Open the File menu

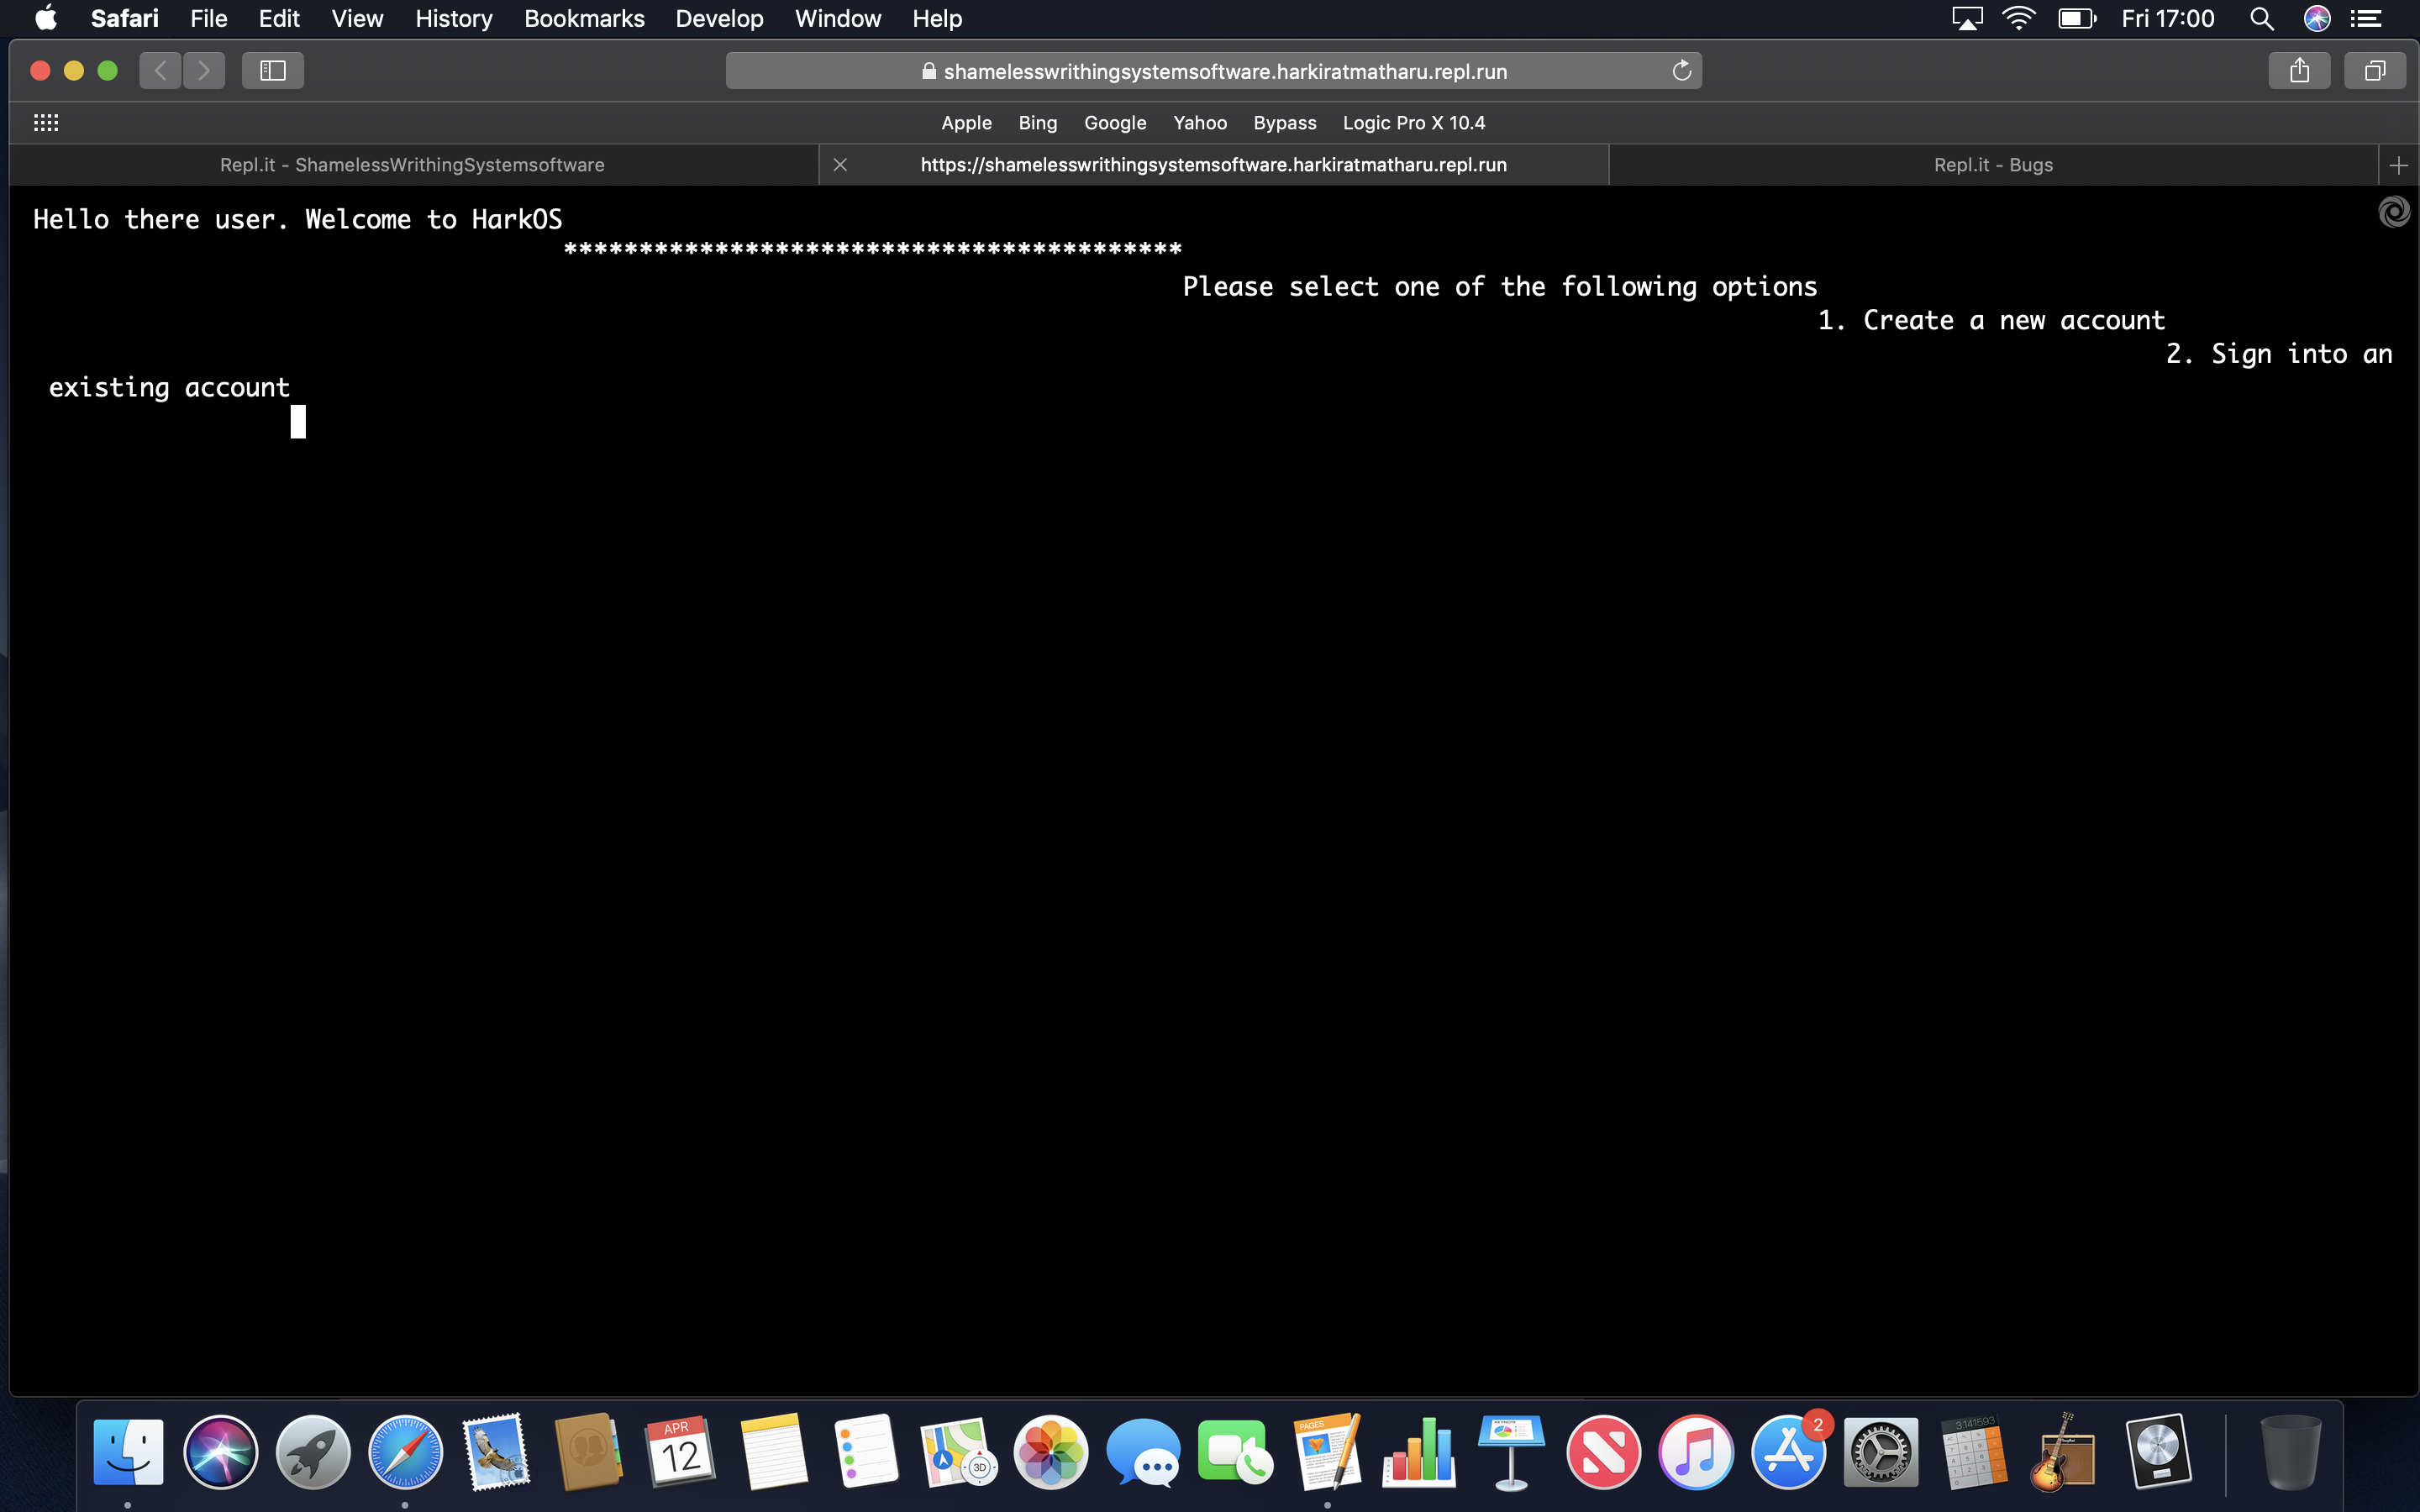tap(209, 18)
